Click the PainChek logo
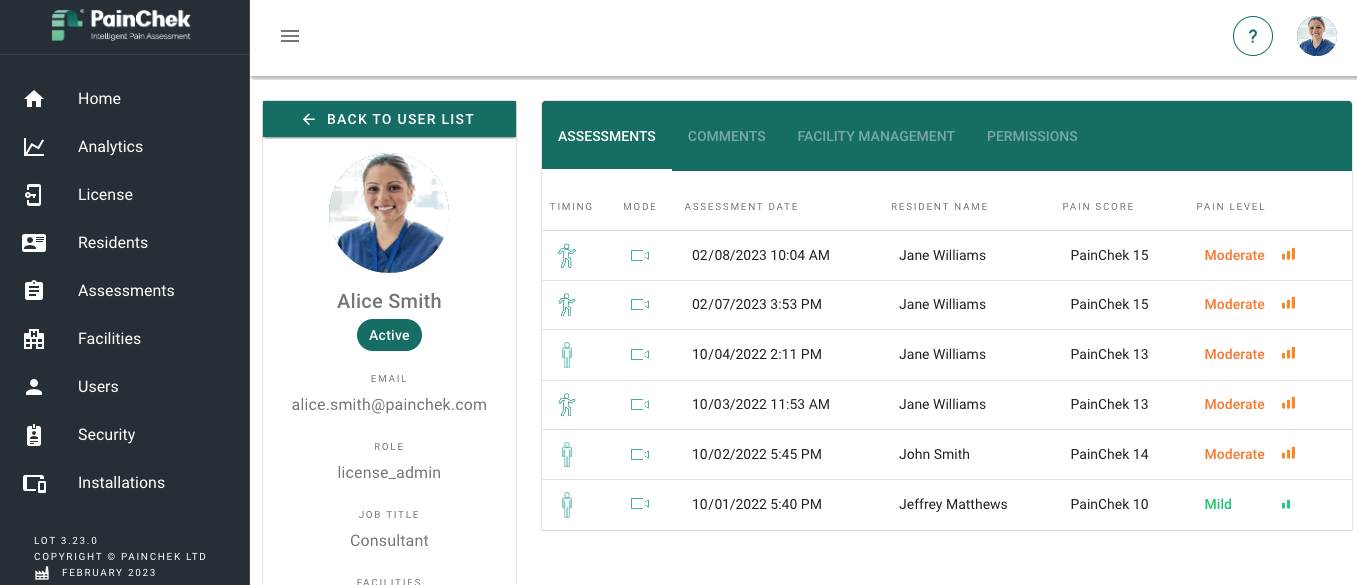 [x=122, y=25]
